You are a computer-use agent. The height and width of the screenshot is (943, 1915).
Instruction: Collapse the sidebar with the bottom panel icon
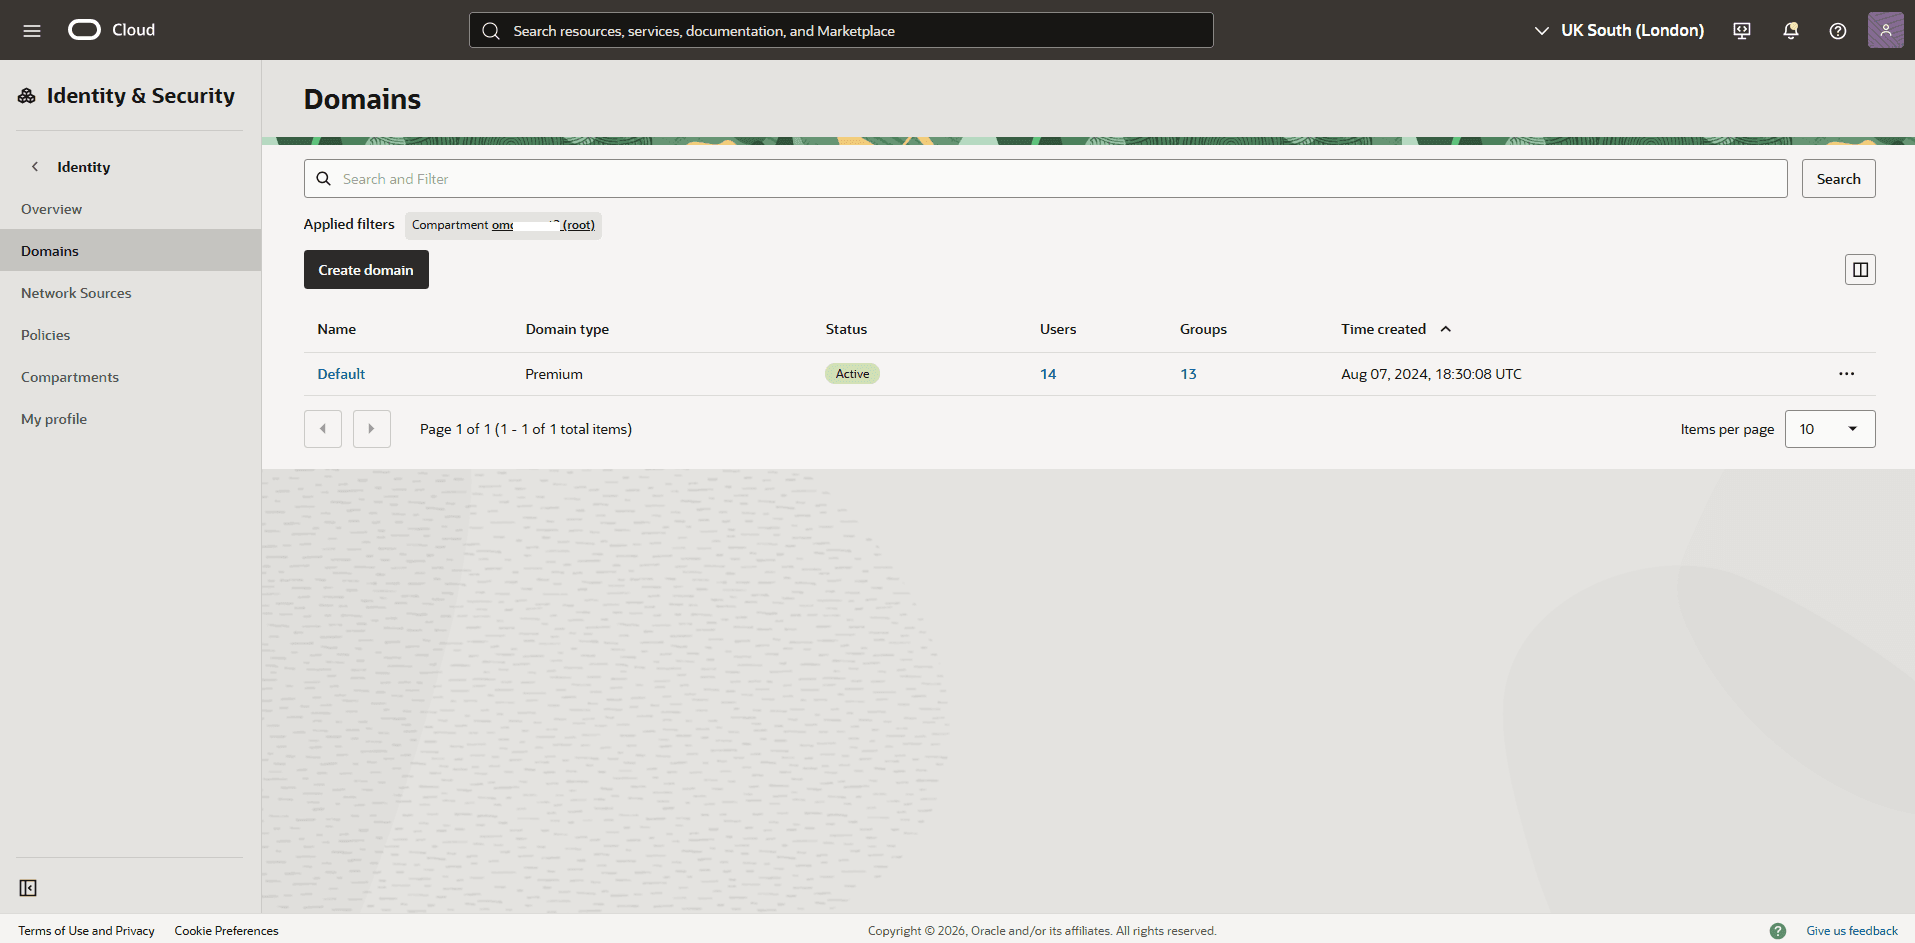pyautogui.click(x=28, y=888)
